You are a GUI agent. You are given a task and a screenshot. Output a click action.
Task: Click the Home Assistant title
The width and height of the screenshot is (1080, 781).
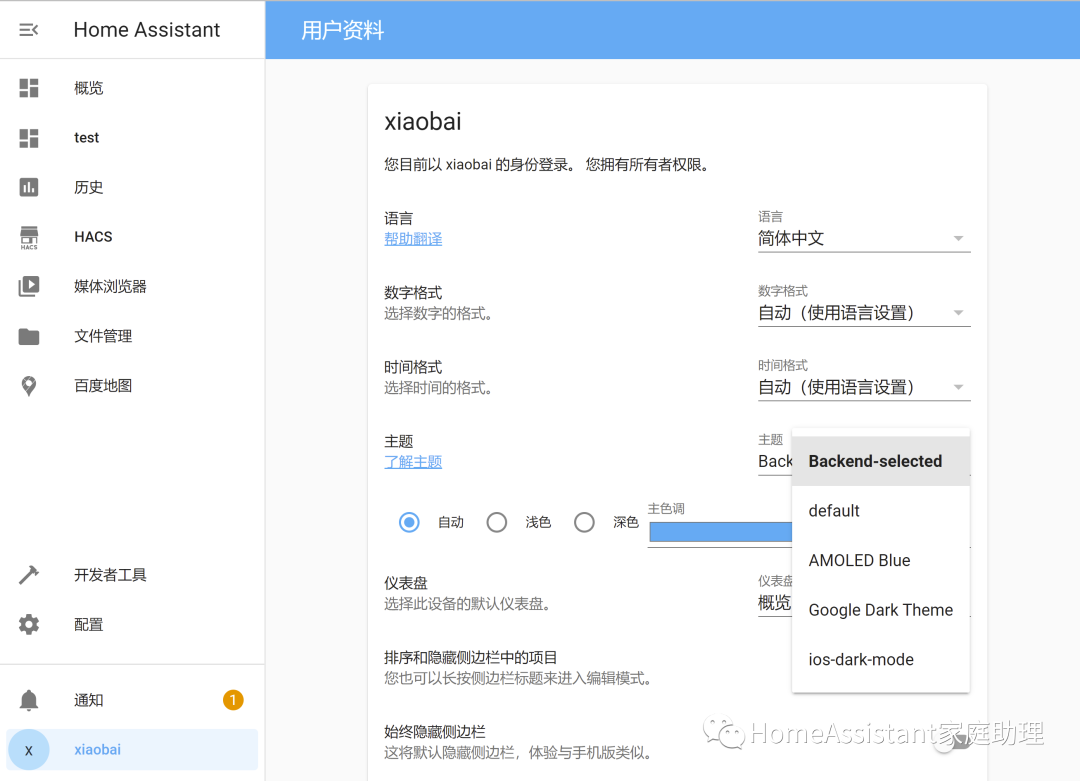pyautogui.click(x=147, y=30)
